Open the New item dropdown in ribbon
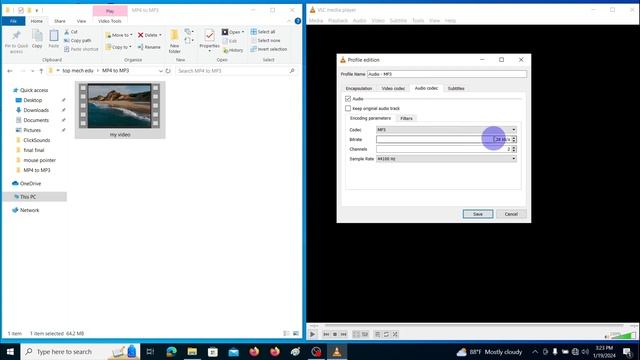Image resolution: width=640 pixels, height=360 pixels. [188, 31]
